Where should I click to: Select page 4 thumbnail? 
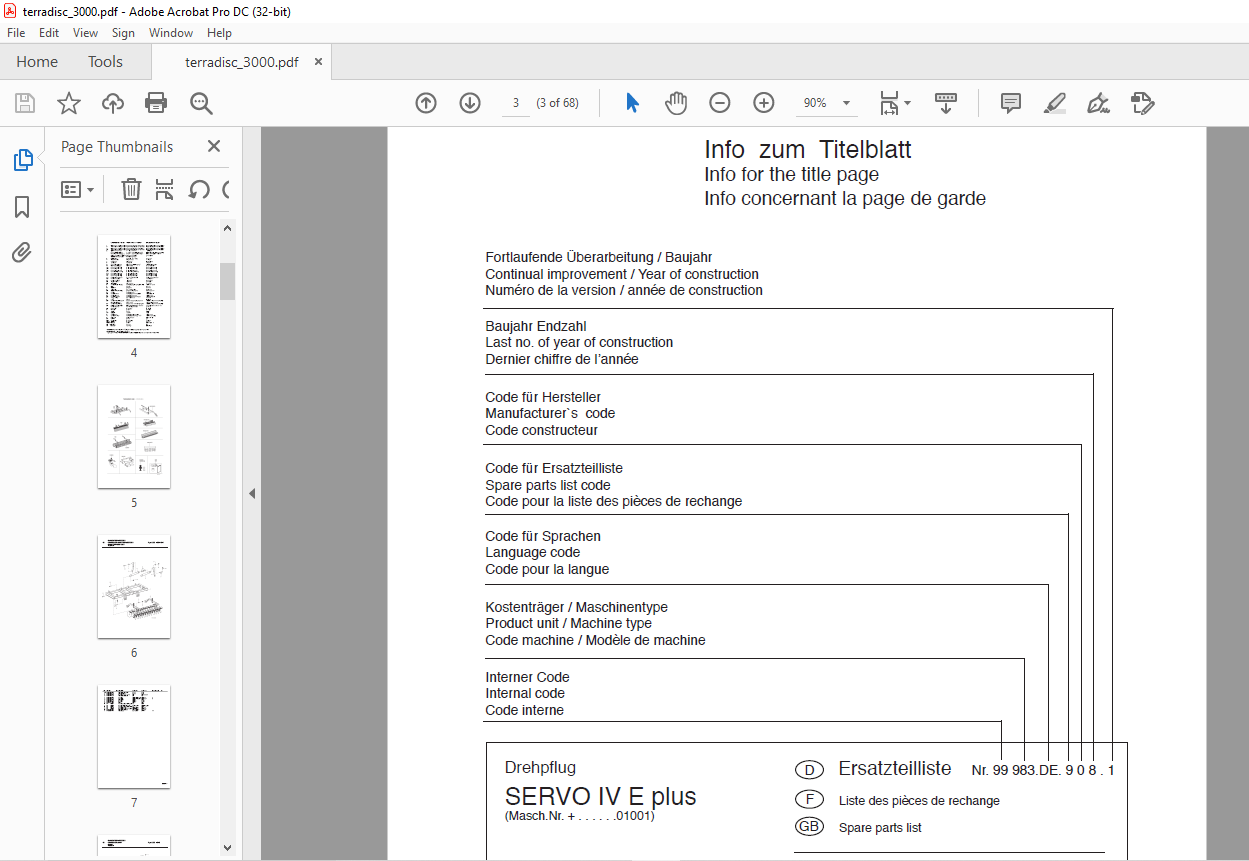pyautogui.click(x=134, y=287)
